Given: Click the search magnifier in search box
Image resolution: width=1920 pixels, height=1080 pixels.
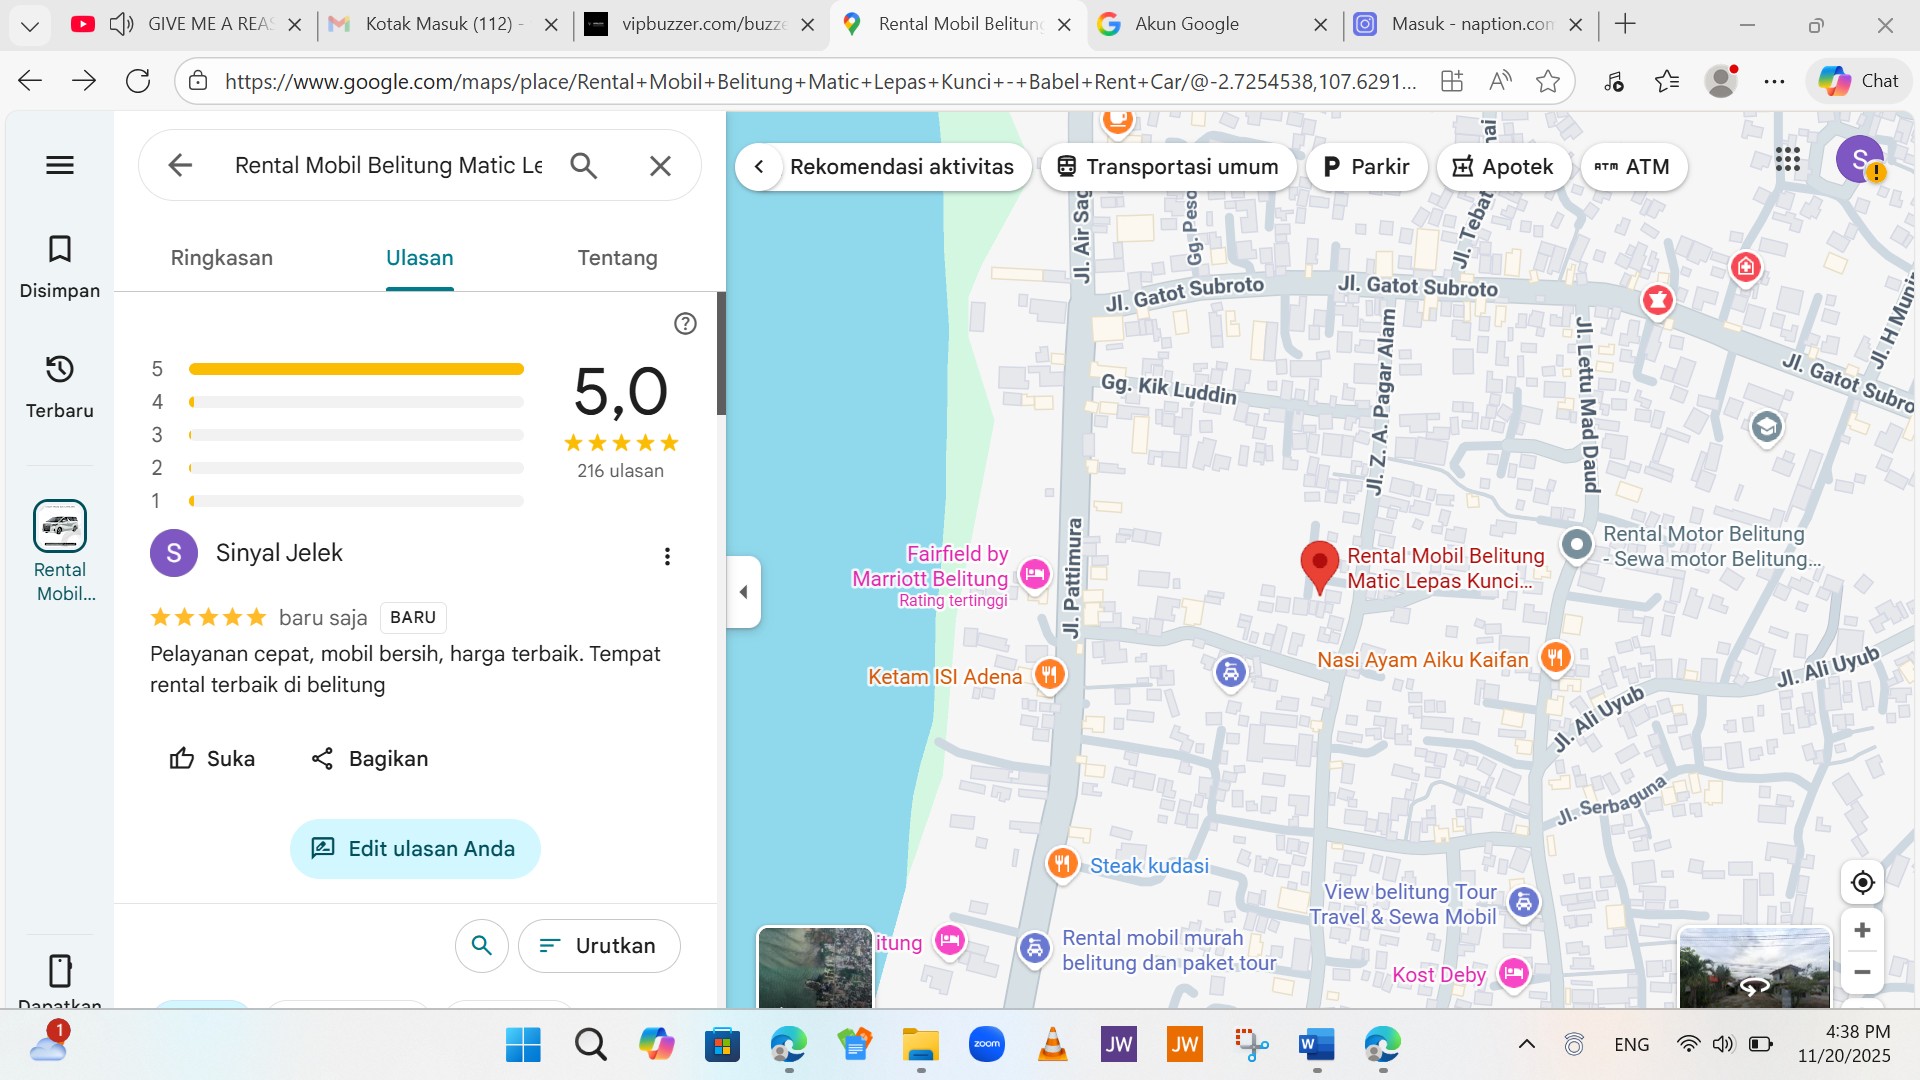Looking at the screenshot, I should click(x=584, y=166).
